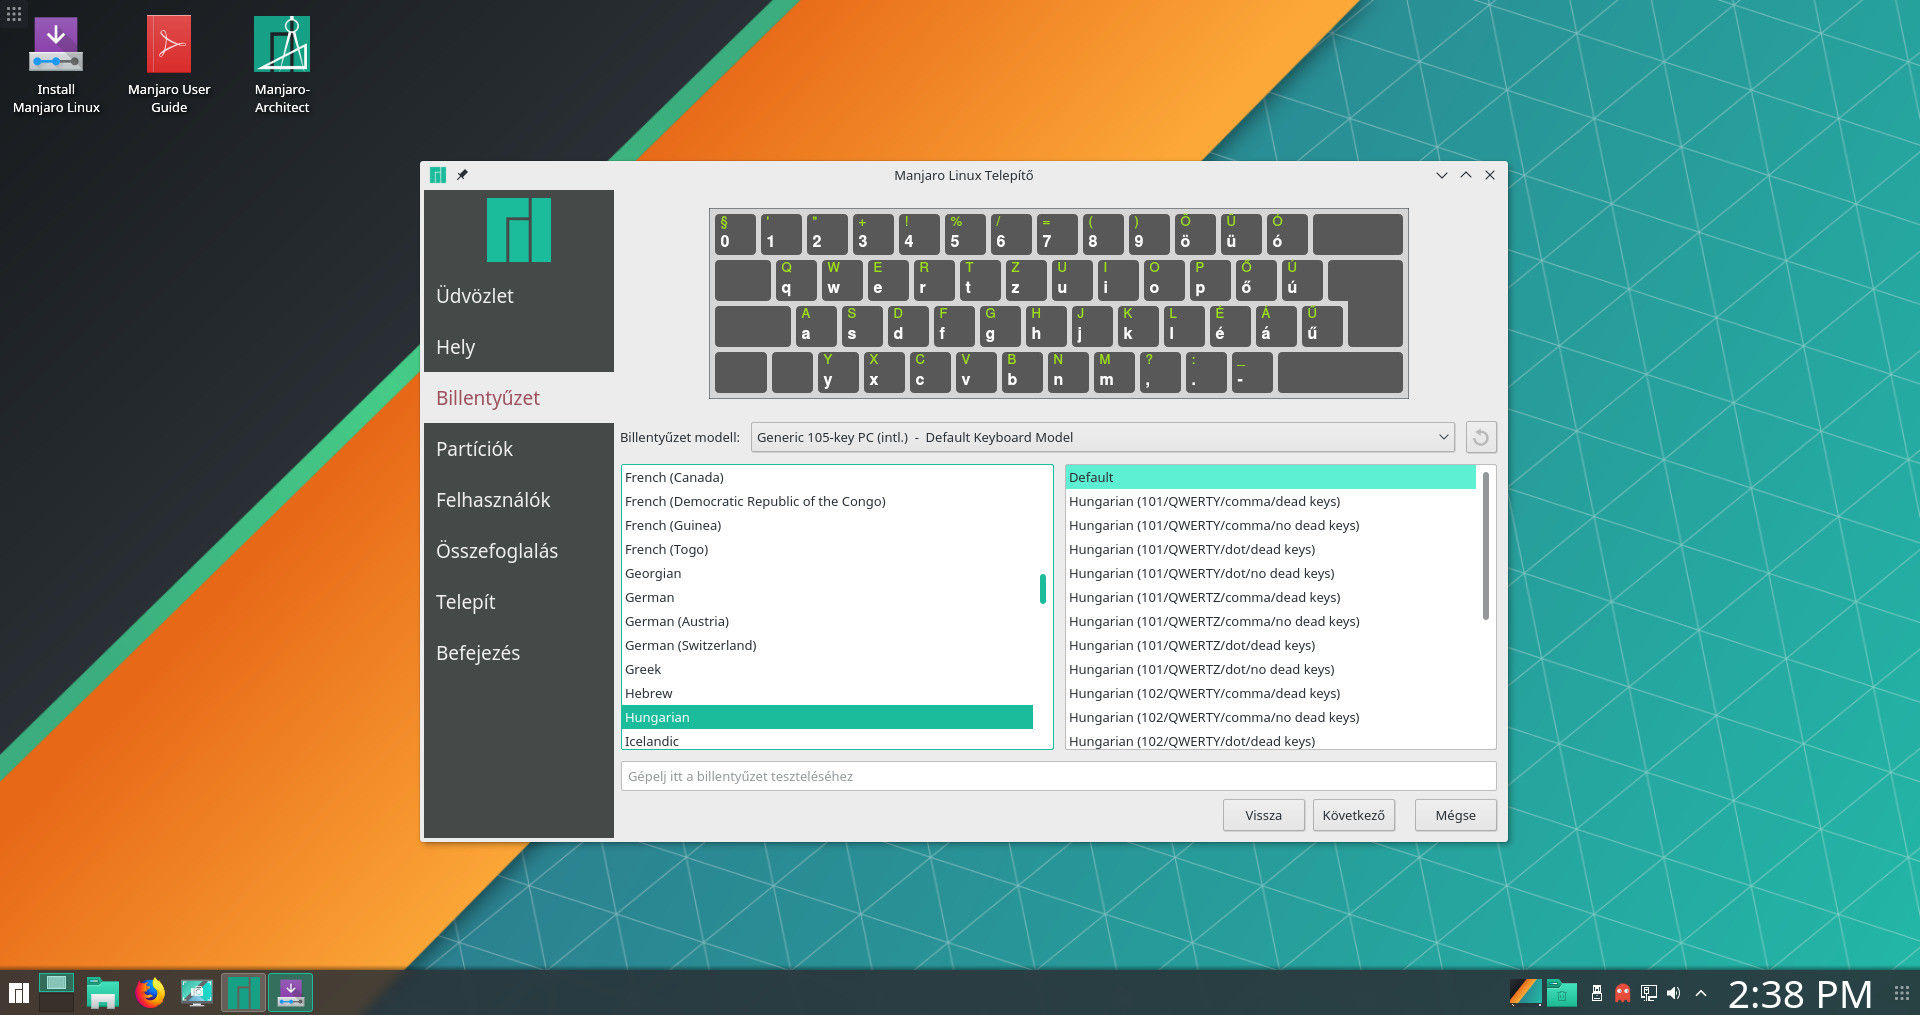The height and width of the screenshot is (1015, 1920).
Task: Select Hungarian (102/QWERTY/comma/no dead keys) variant
Action: click(1270, 717)
